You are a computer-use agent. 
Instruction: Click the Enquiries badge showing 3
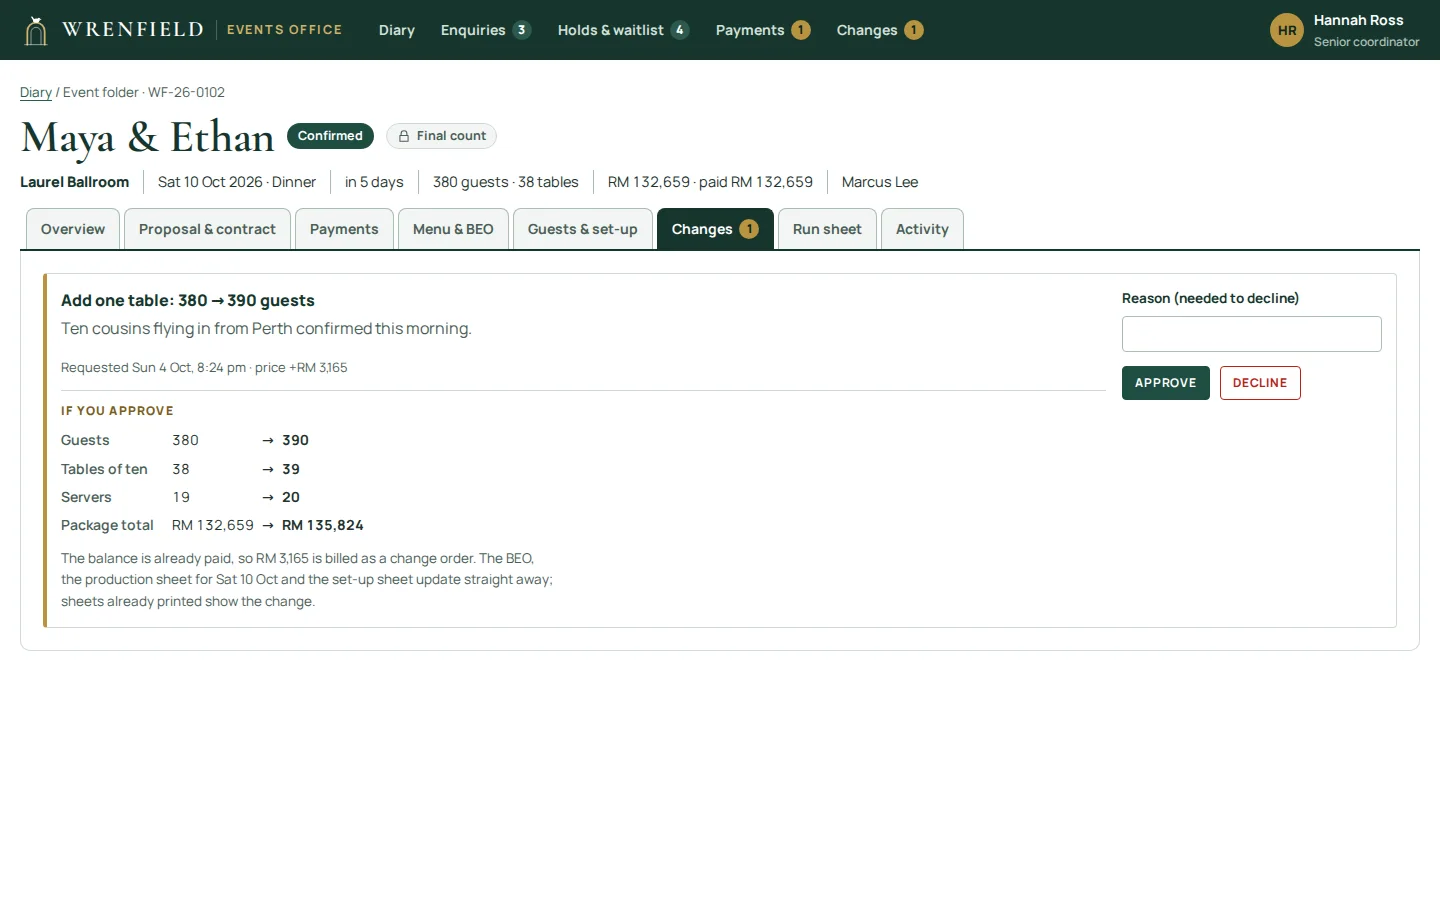(521, 30)
